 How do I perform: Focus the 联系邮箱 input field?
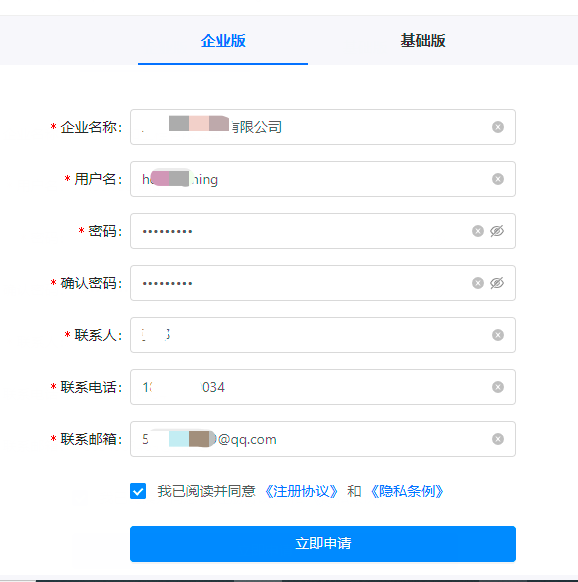pyautogui.click(x=323, y=439)
